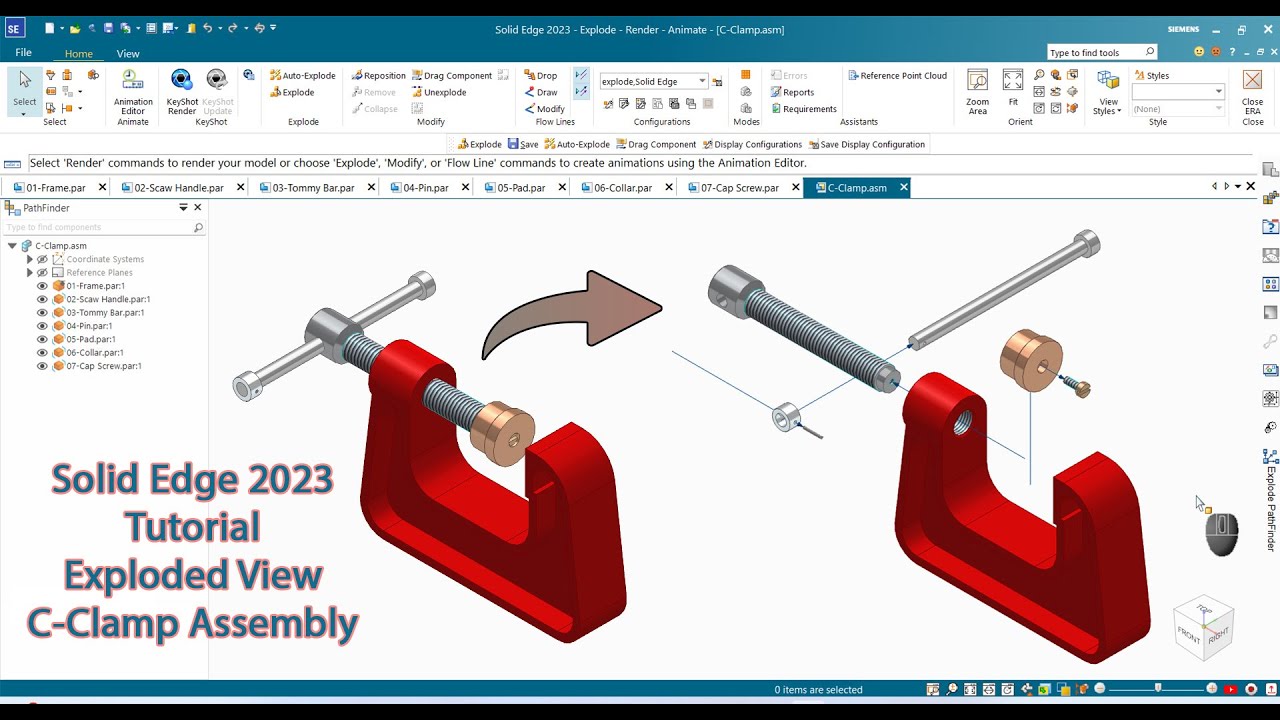The height and width of the screenshot is (720, 1280).
Task: Switch to the 05-Pad.par document tab
Action: pyautogui.click(x=521, y=187)
